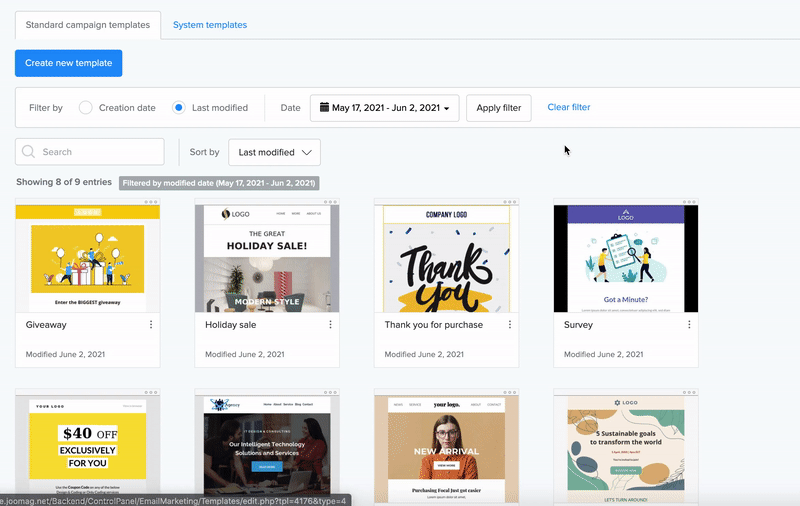Open the Holiday sale template thumbnail
The width and height of the screenshot is (800, 506).
(x=267, y=259)
